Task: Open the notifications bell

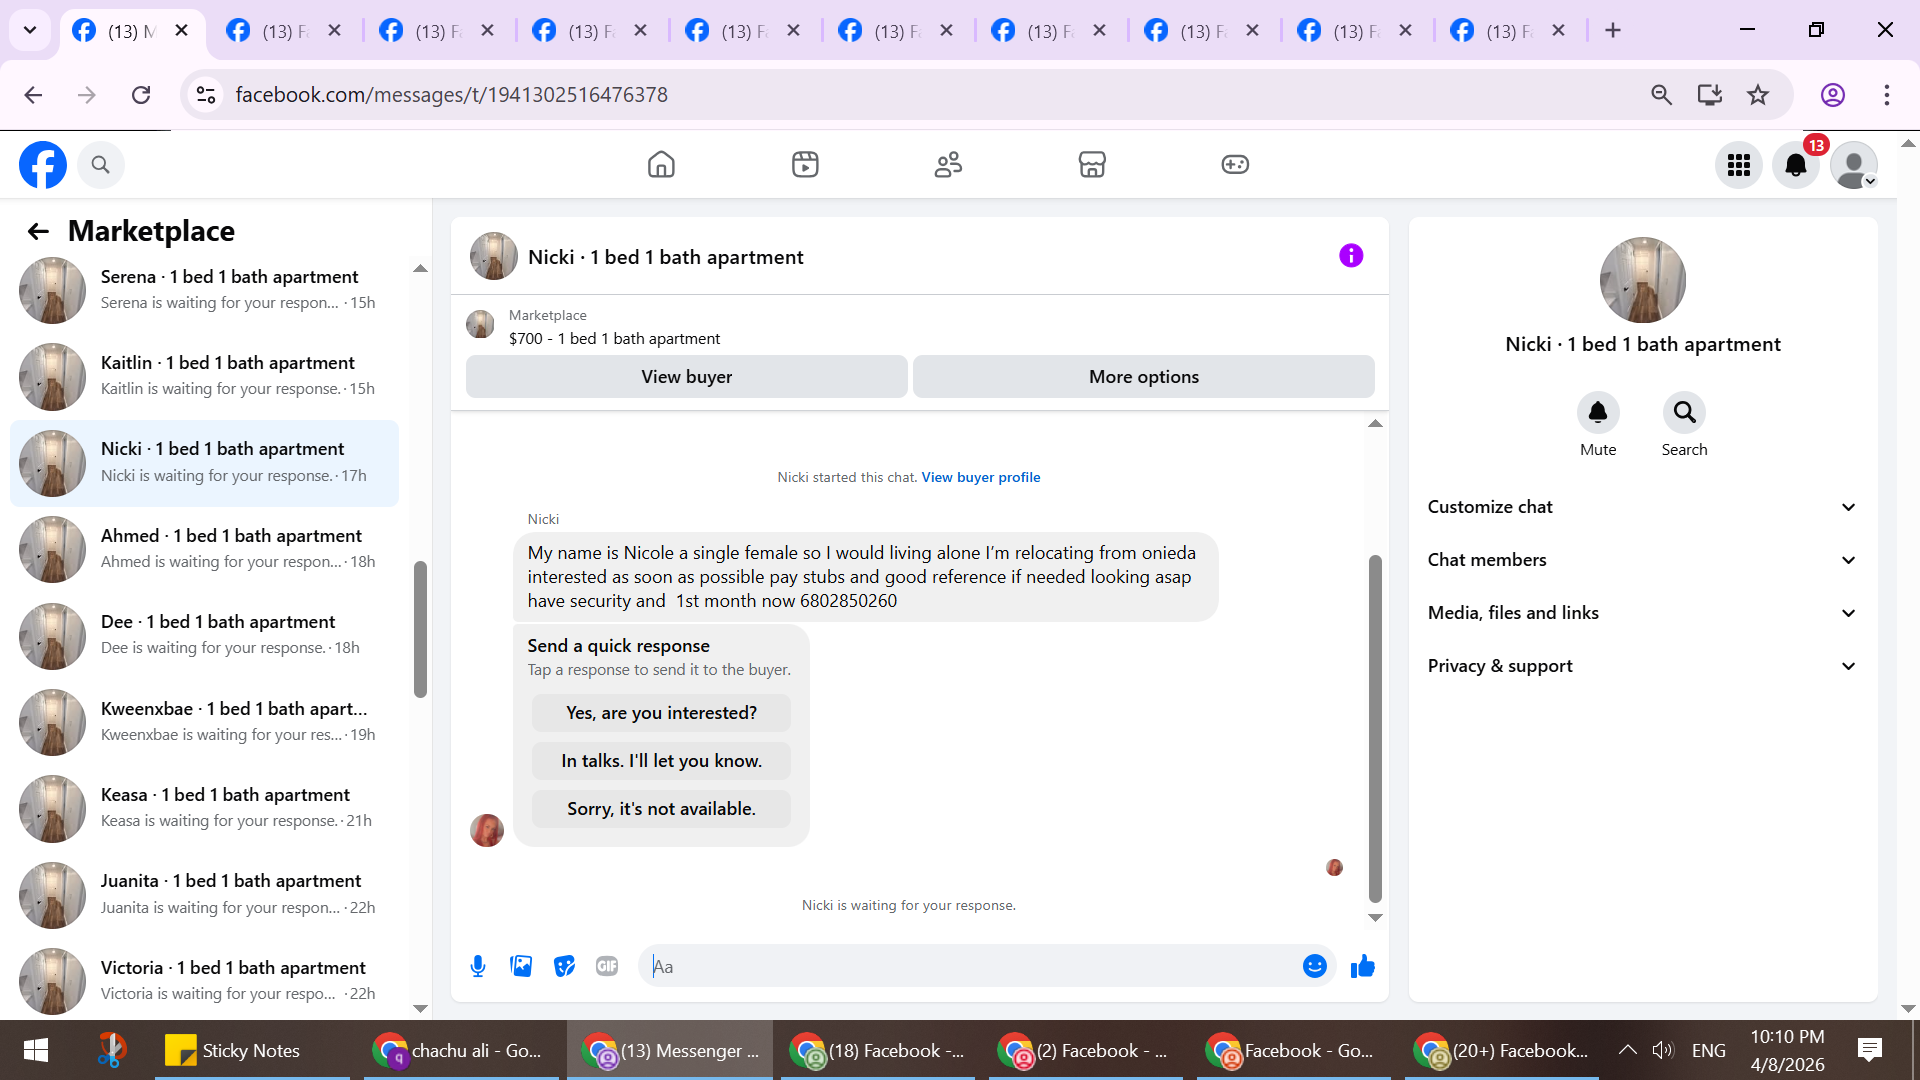Action: (1796, 165)
